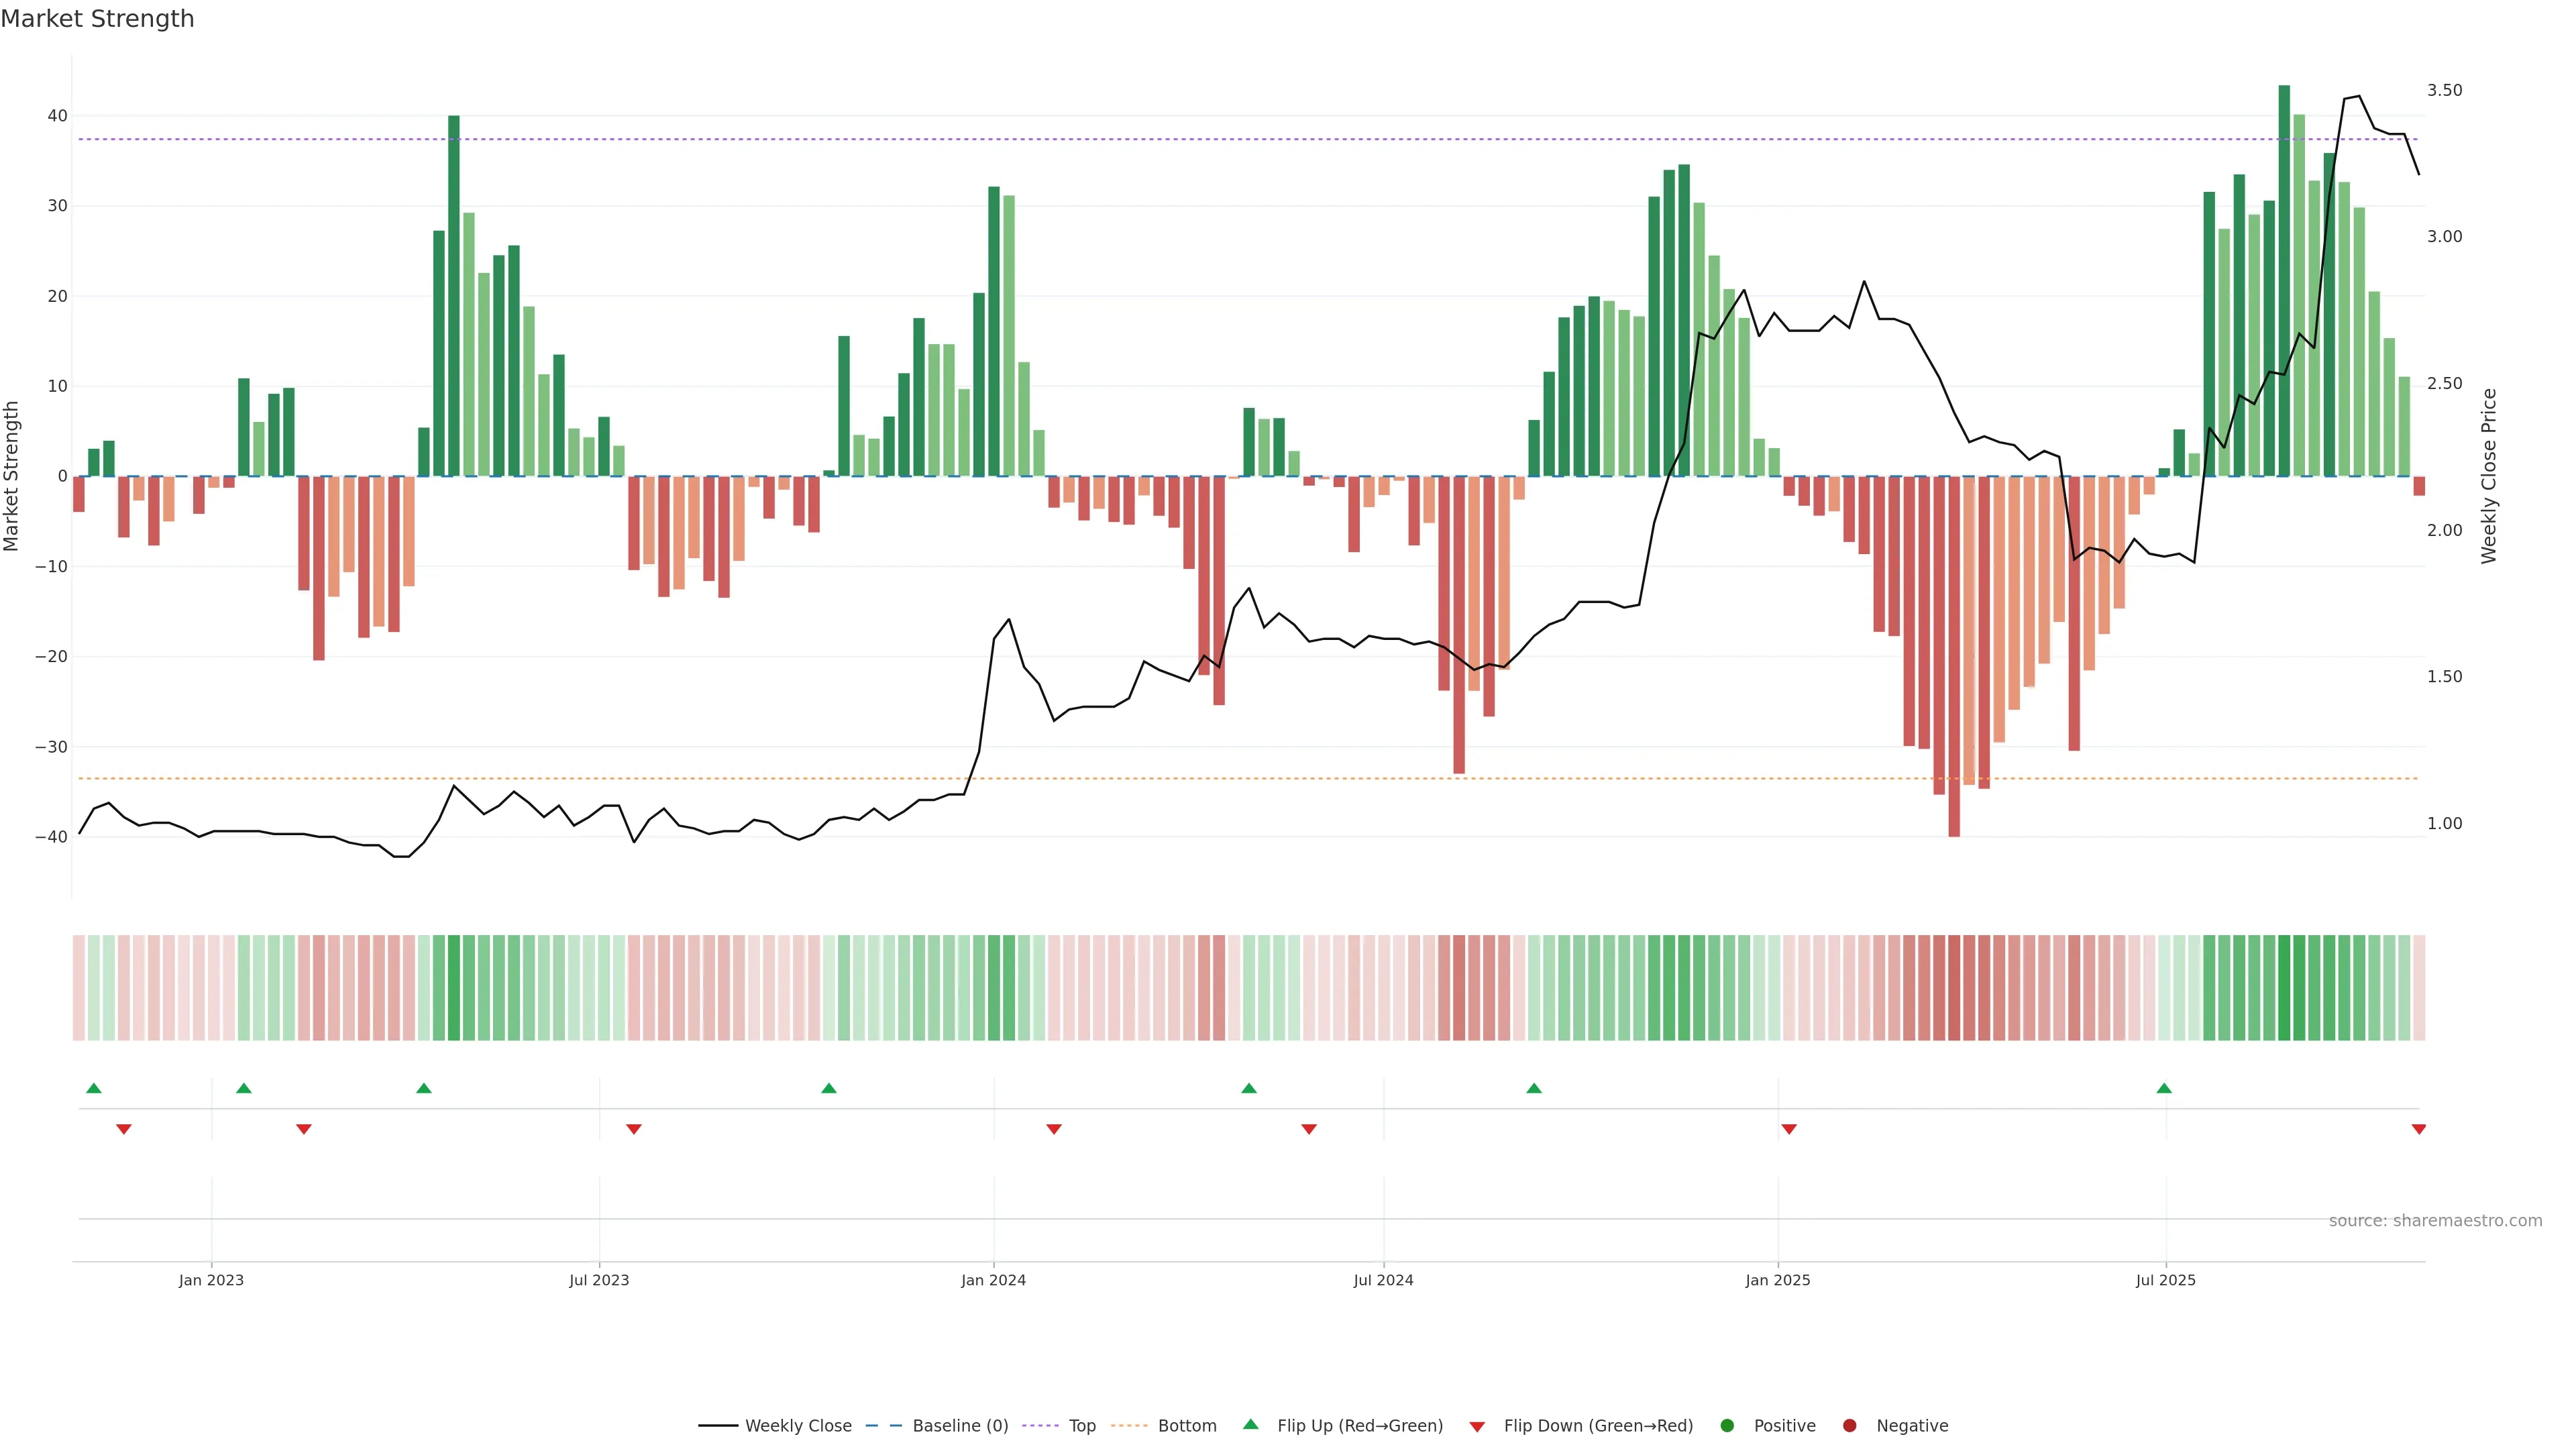The image size is (2576, 1449).
Task: Click the Jan 2024 x-axis label
Action: (x=993, y=1280)
